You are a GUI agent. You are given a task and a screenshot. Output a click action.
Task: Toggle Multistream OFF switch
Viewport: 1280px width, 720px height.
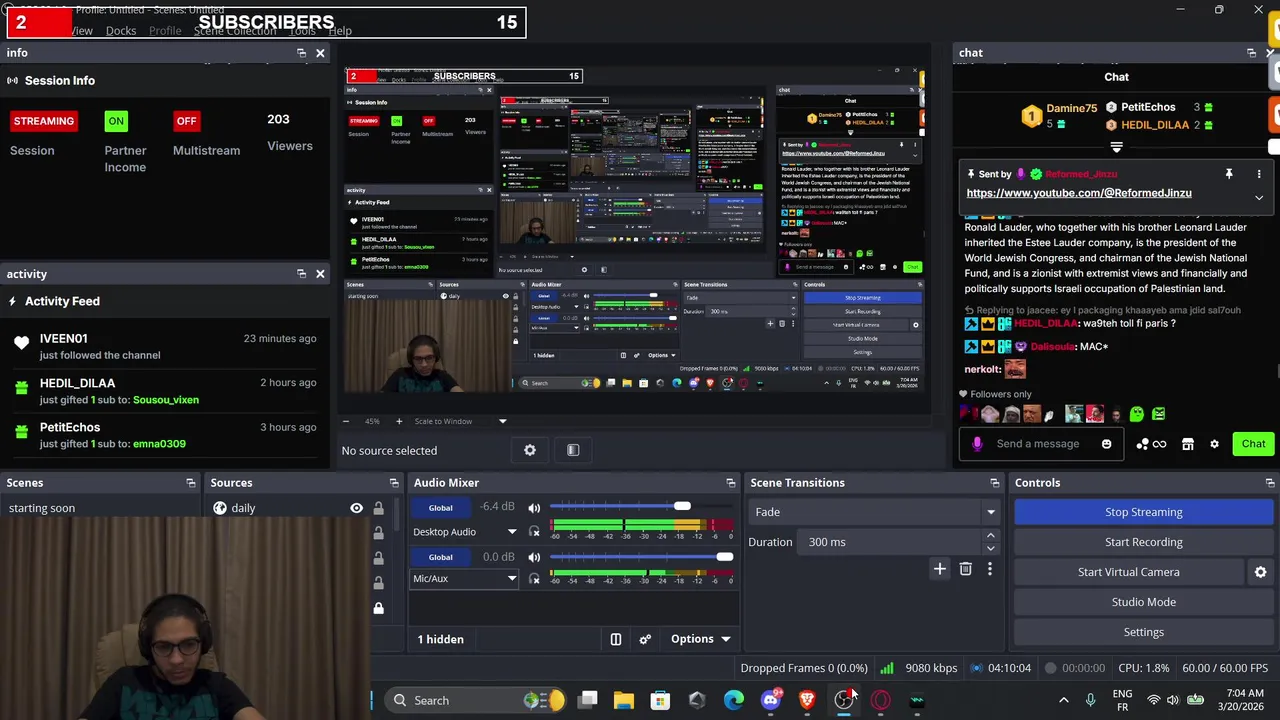click(186, 121)
